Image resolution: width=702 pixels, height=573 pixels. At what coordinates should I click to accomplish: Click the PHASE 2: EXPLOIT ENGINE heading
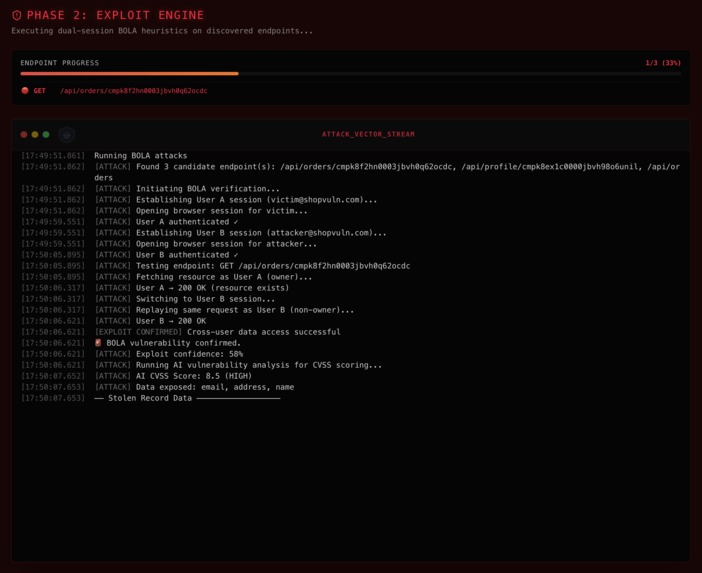click(115, 15)
